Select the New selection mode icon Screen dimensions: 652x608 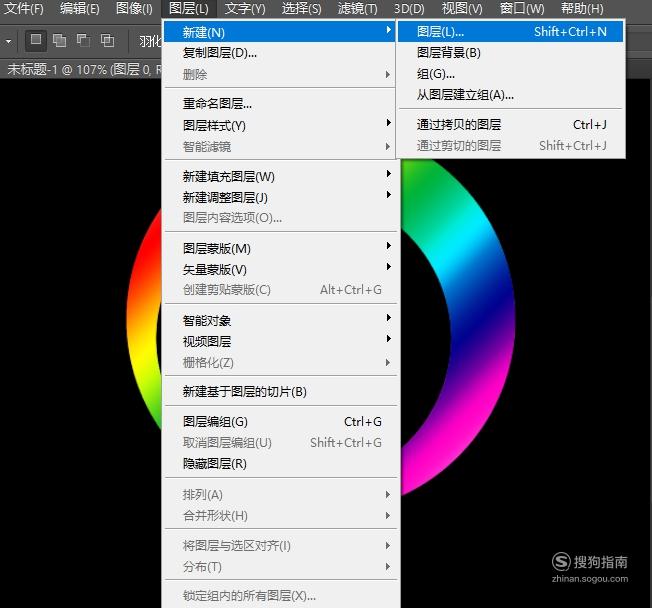(36, 40)
